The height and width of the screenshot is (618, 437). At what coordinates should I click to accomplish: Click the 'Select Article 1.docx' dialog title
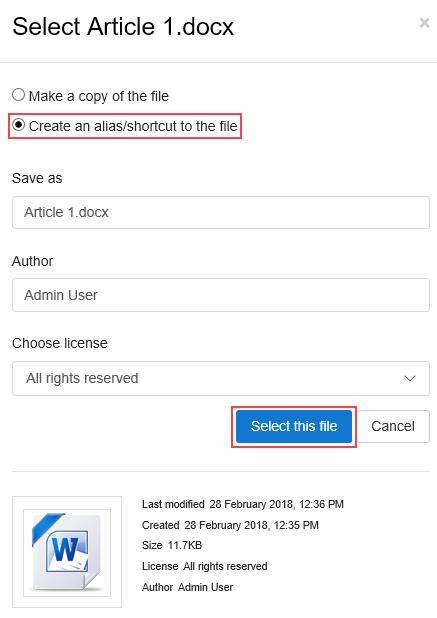123,27
